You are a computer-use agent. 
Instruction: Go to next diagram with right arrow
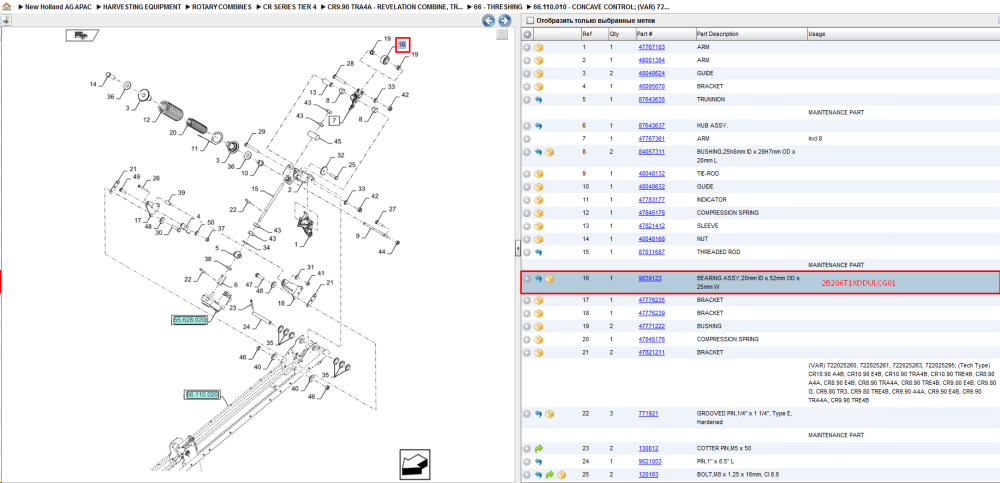[503, 21]
